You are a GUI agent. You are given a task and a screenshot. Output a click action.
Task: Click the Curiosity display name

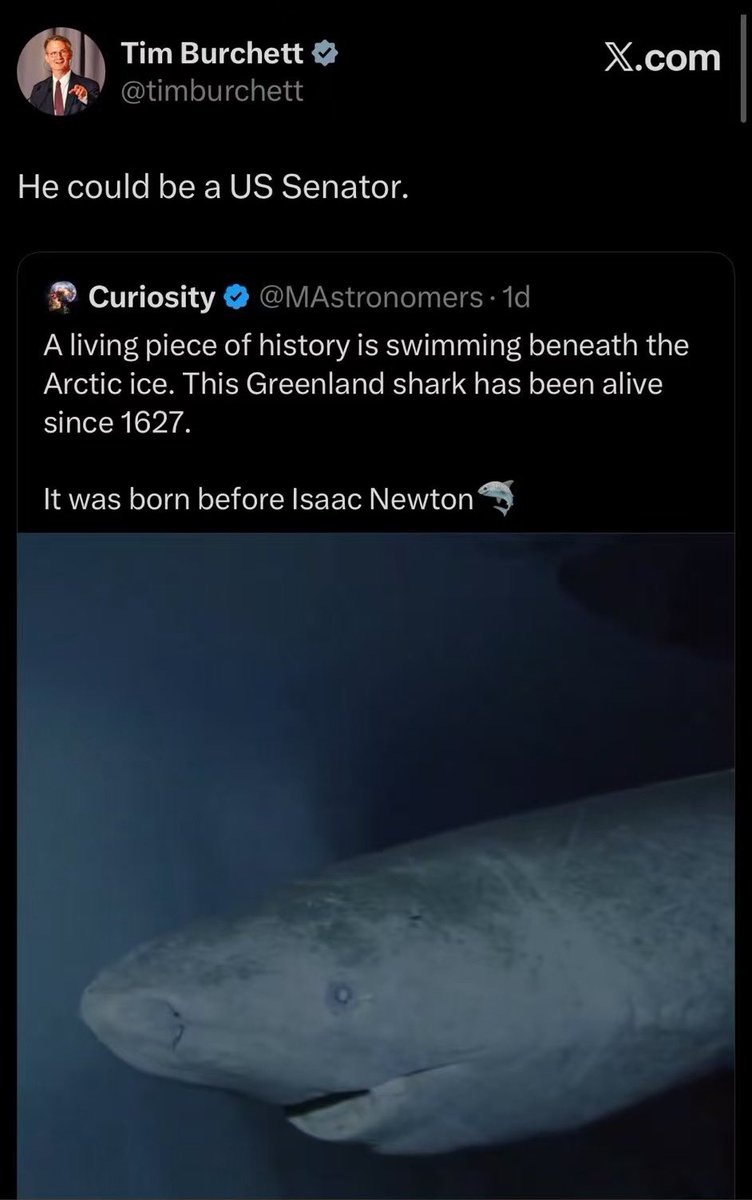[155, 296]
